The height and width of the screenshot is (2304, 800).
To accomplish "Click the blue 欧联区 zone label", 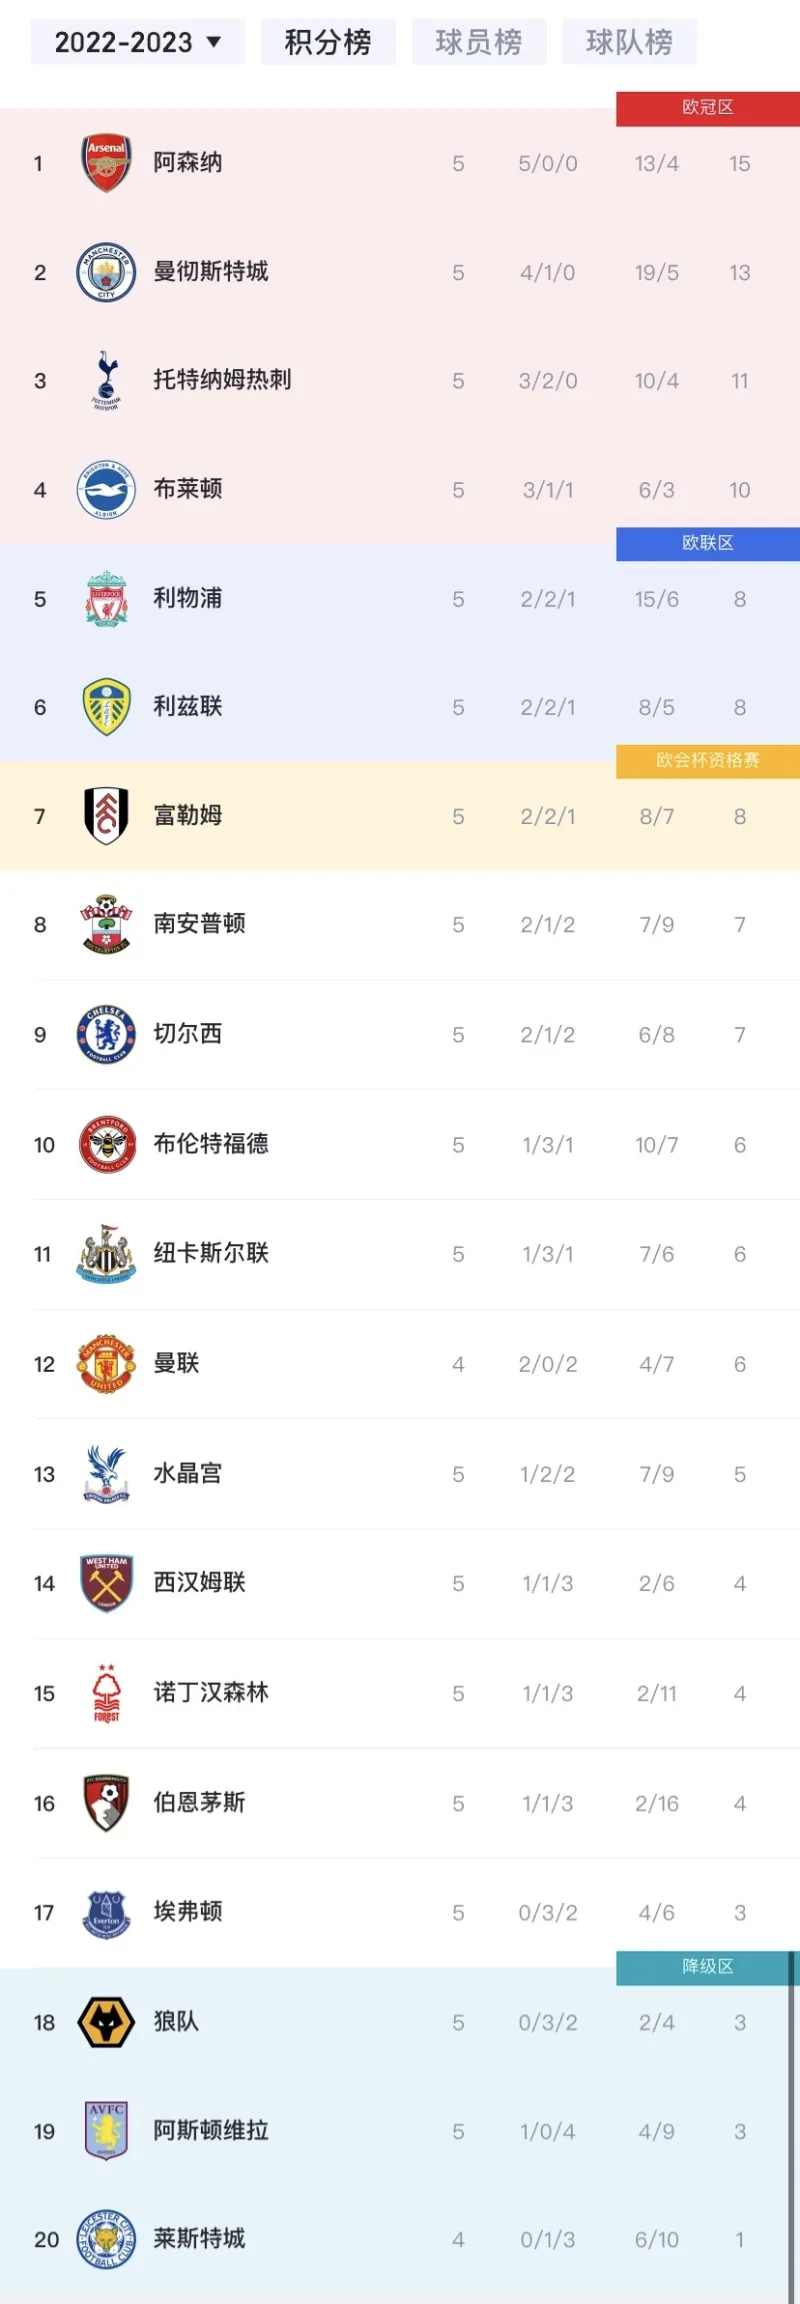I will pyautogui.click(x=708, y=543).
